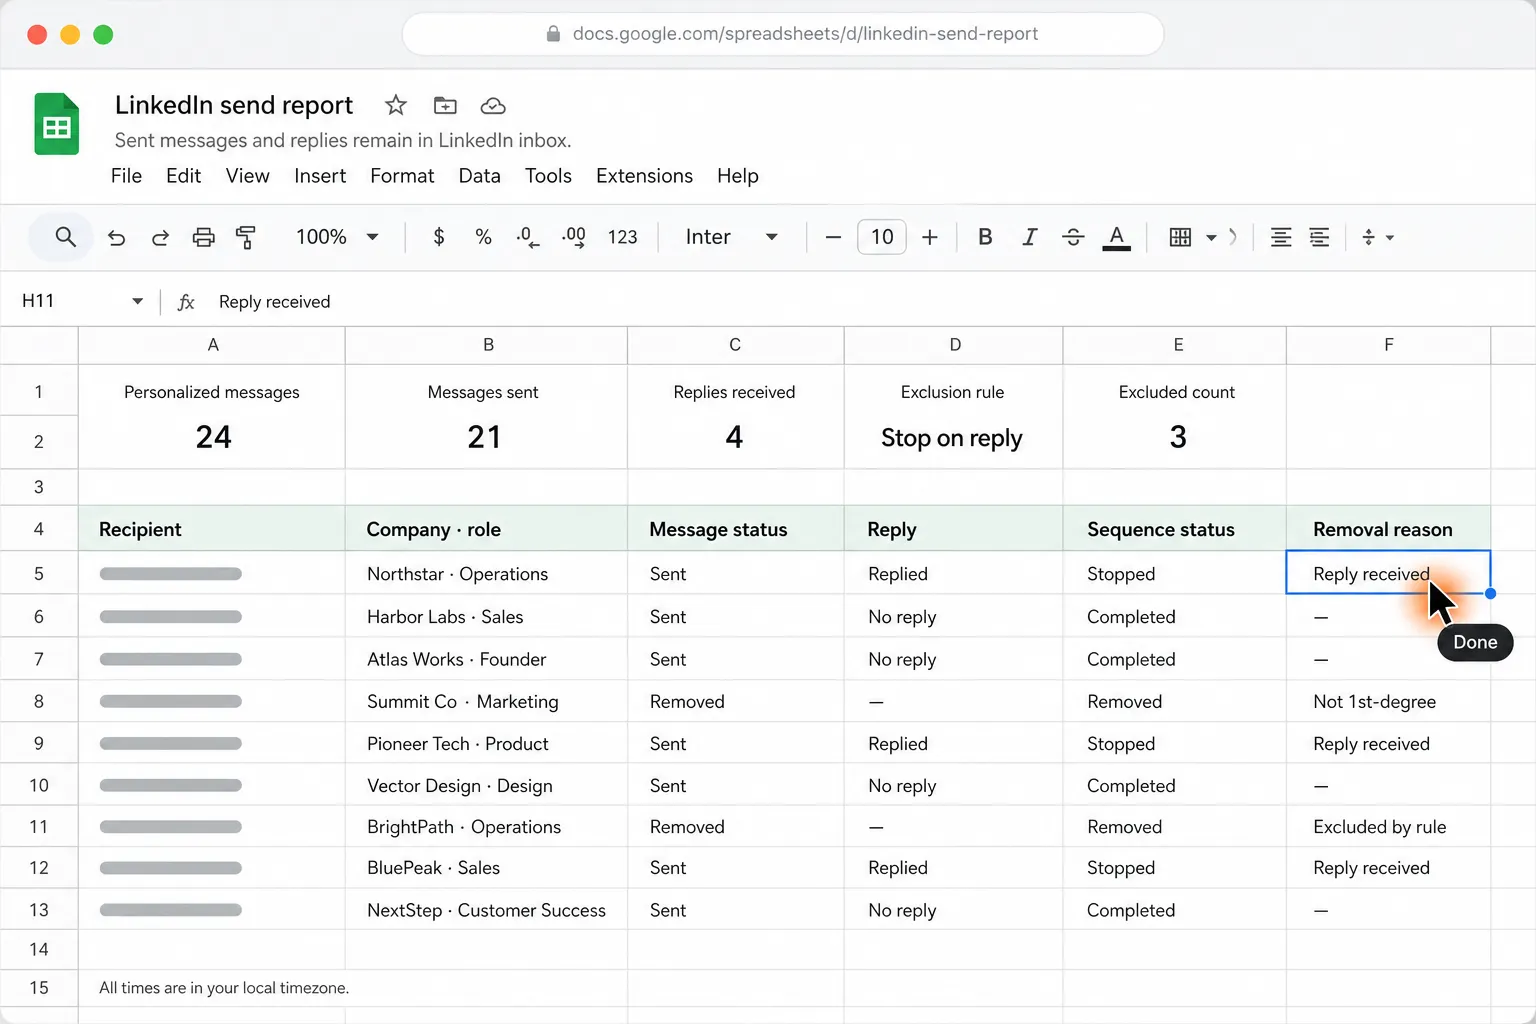Image resolution: width=1536 pixels, height=1024 pixels.
Task: Click the selection fill handle dot
Action: pyautogui.click(x=1490, y=594)
